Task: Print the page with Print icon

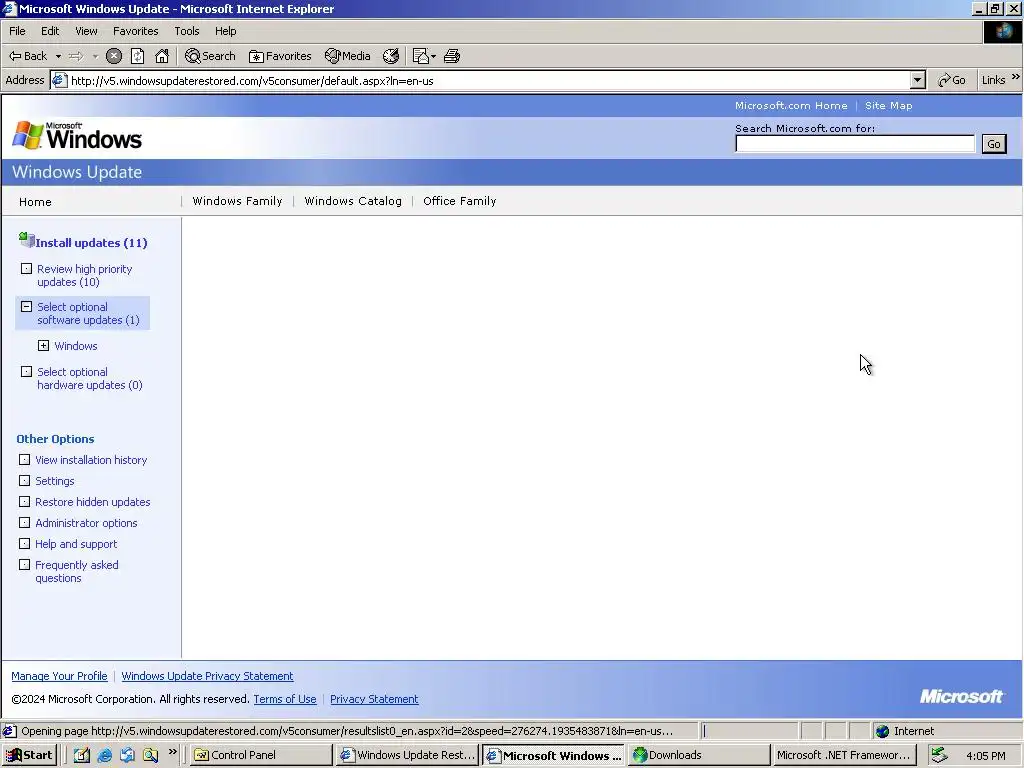Action: pyautogui.click(x=452, y=56)
